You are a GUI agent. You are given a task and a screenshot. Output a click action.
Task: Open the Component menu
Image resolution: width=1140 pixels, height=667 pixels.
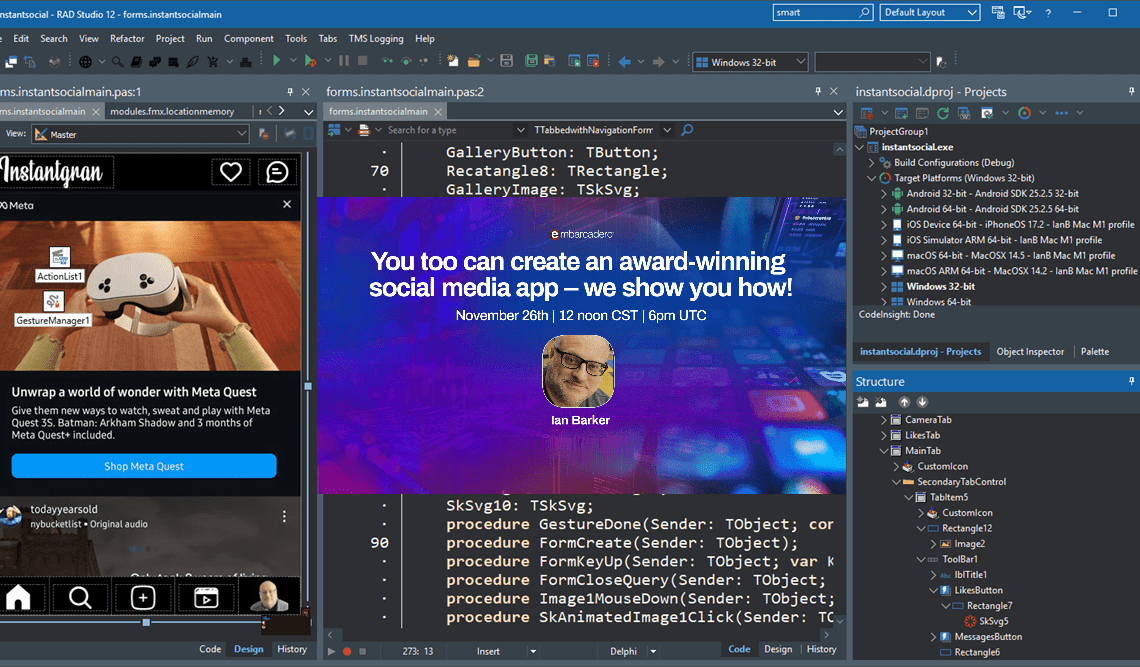pos(249,39)
